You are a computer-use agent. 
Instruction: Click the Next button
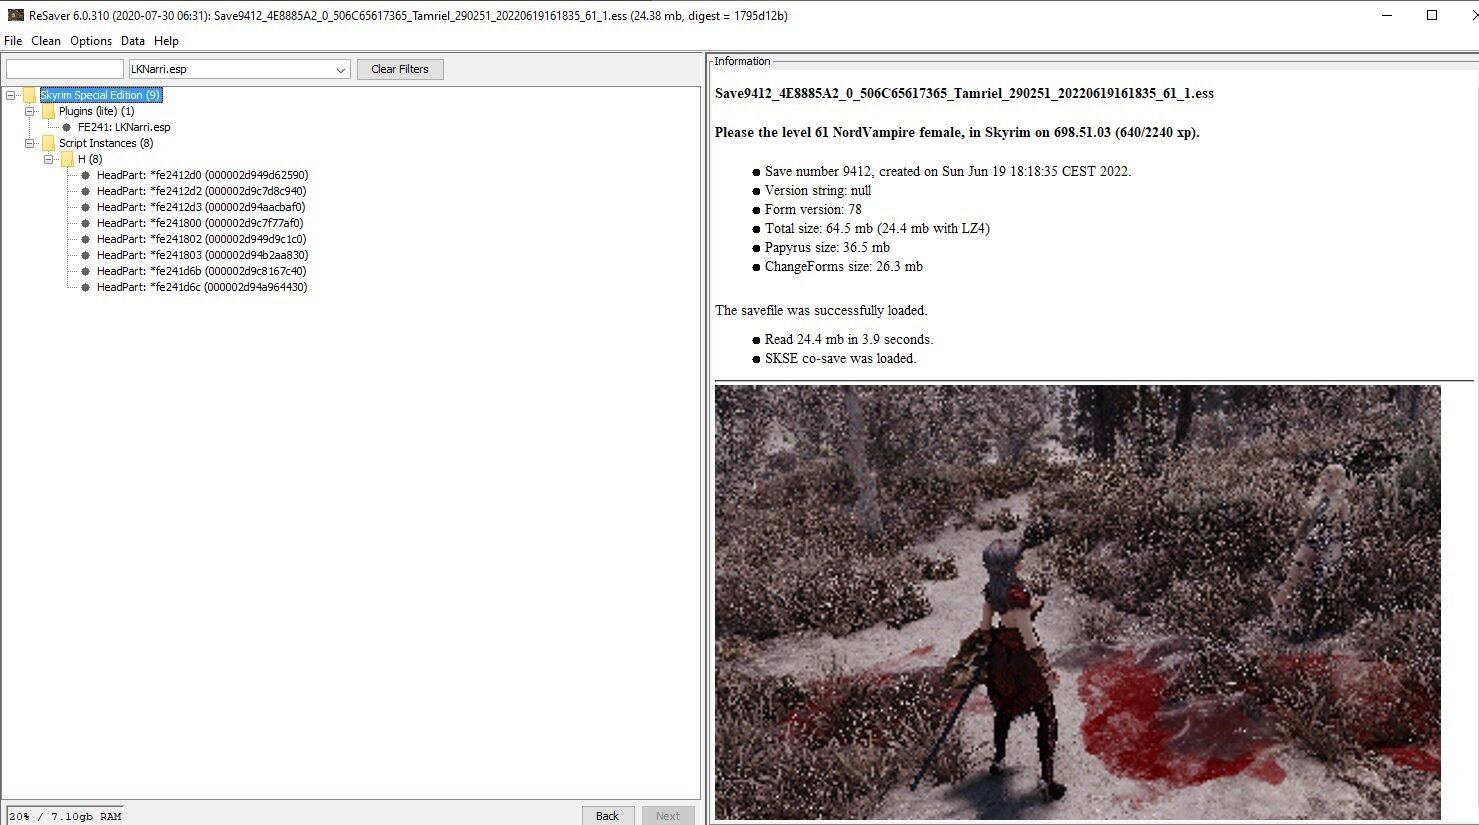coord(668,816)
